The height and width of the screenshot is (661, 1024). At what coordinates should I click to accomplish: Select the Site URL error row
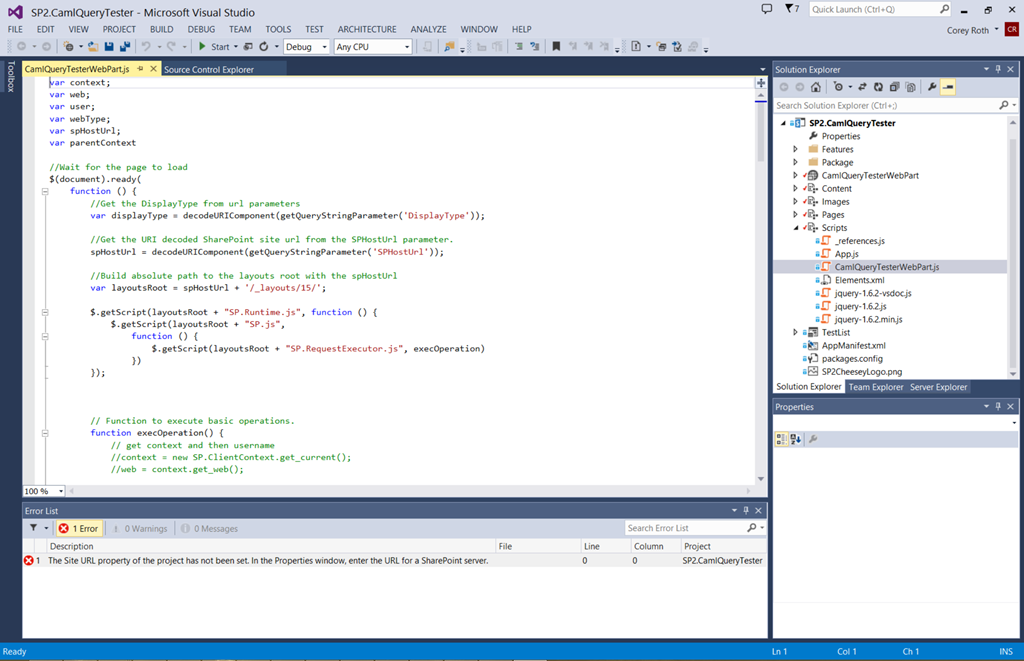pyautogui.click(x=394, y=560)
